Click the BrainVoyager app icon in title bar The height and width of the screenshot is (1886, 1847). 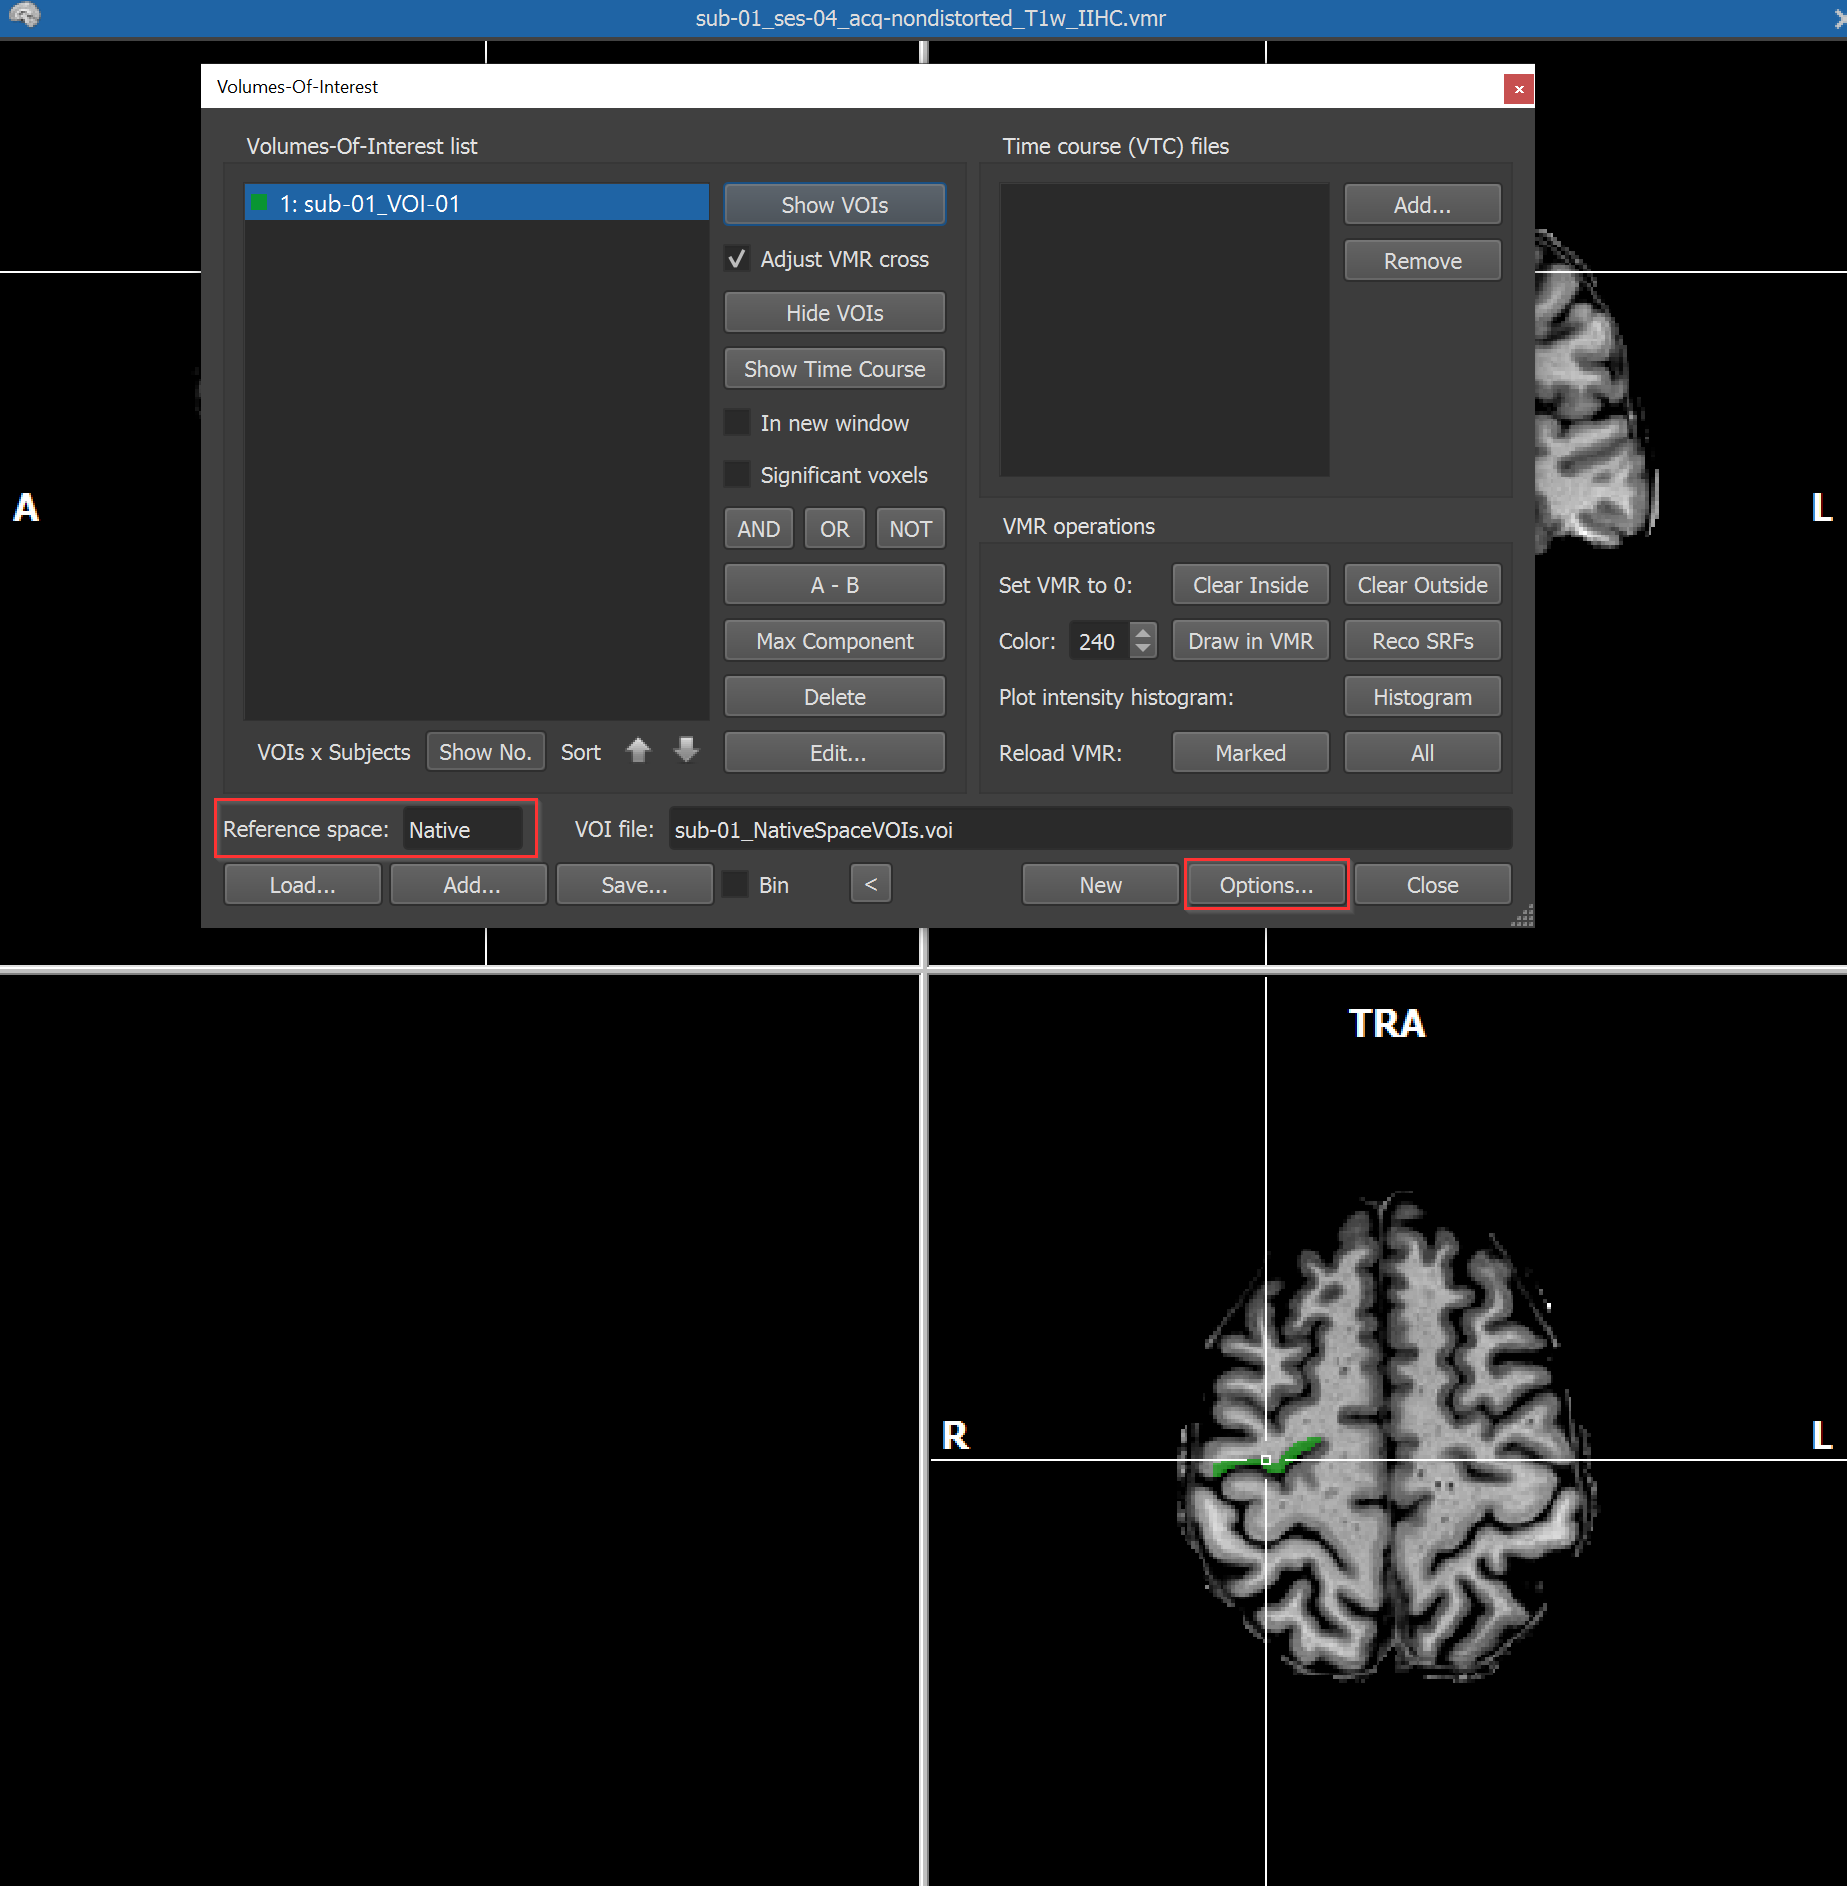[24, 16]
